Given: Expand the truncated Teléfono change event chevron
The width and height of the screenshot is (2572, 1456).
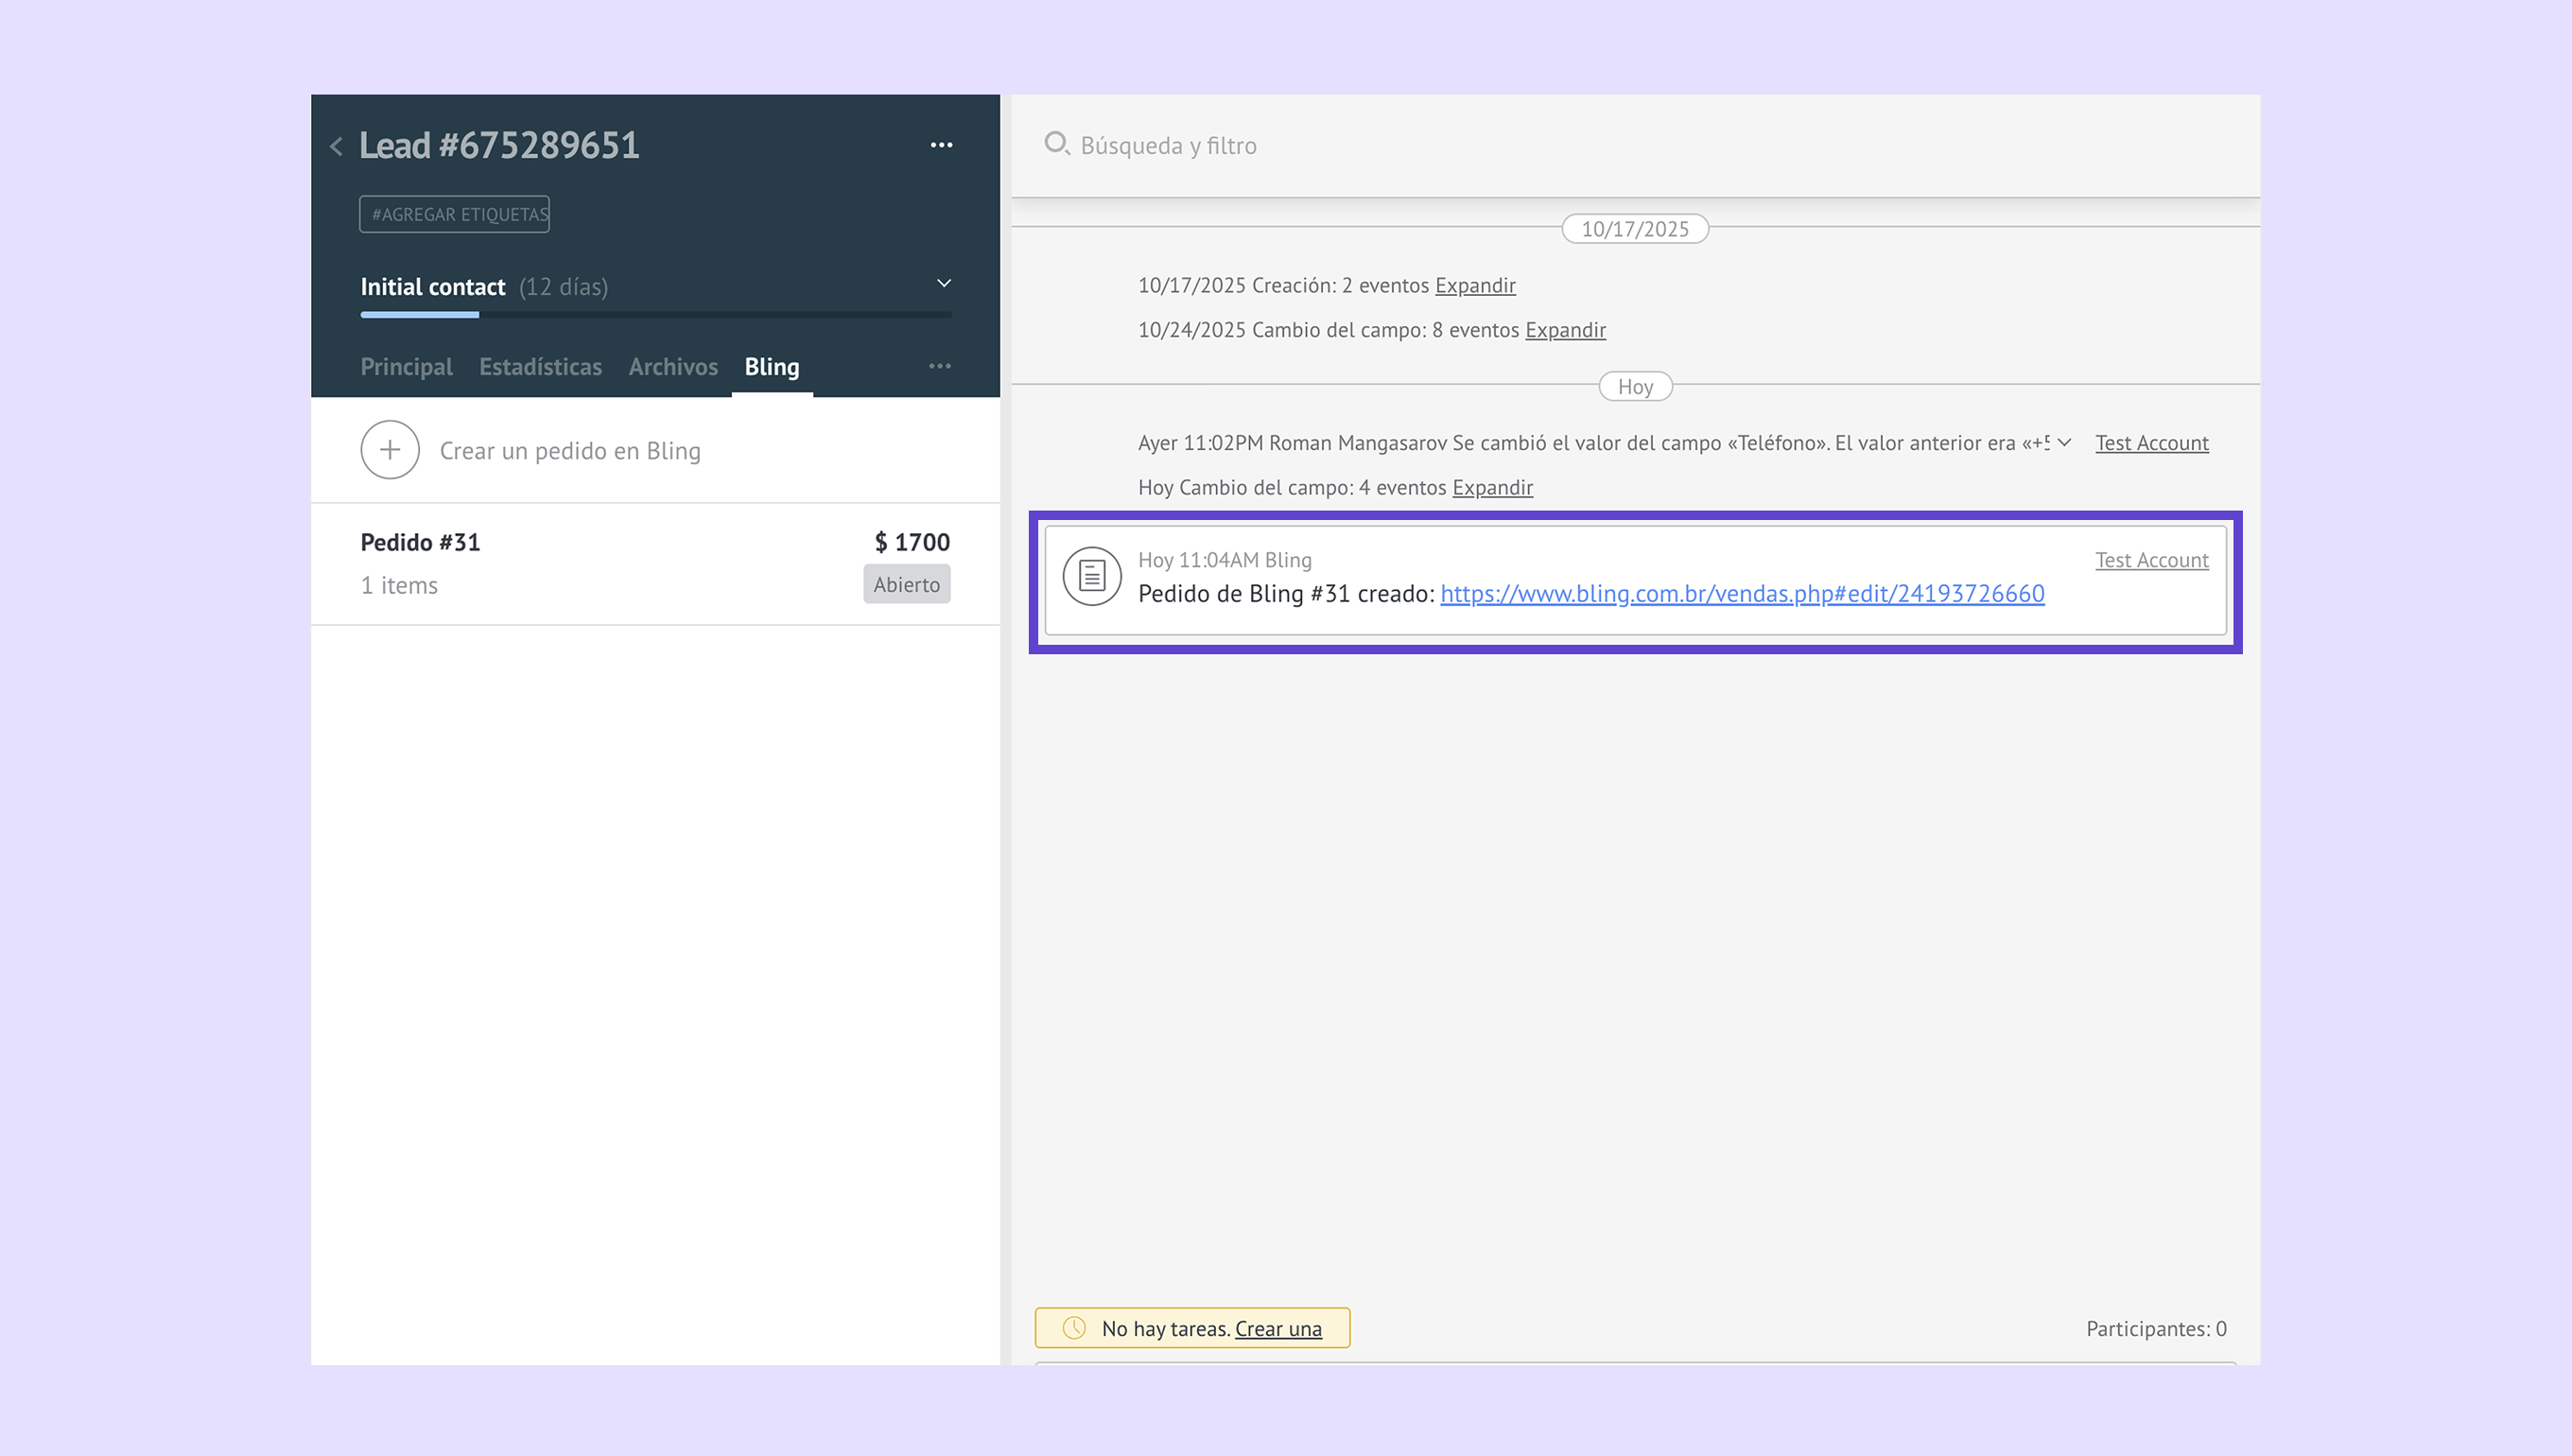Looking at the screenshot, I should [2064, 443].
